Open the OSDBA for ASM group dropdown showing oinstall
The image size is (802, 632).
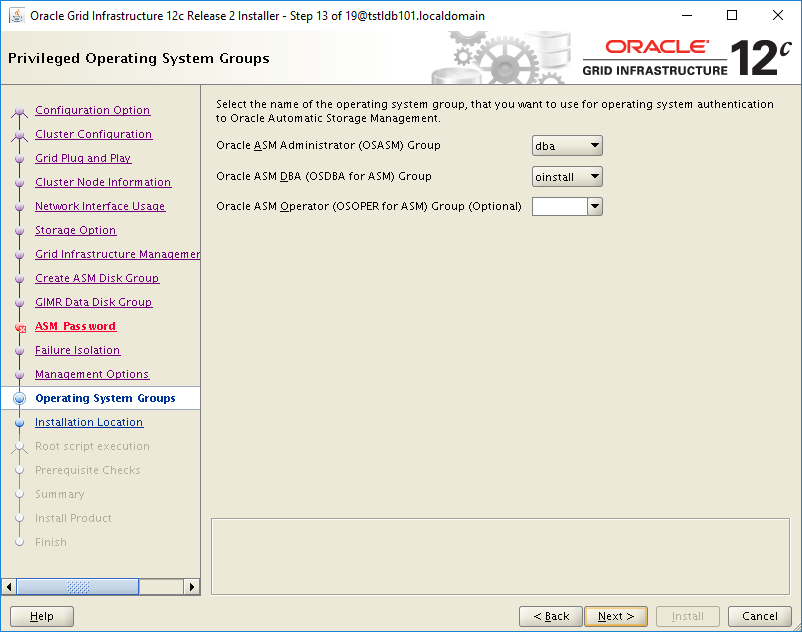567,177
